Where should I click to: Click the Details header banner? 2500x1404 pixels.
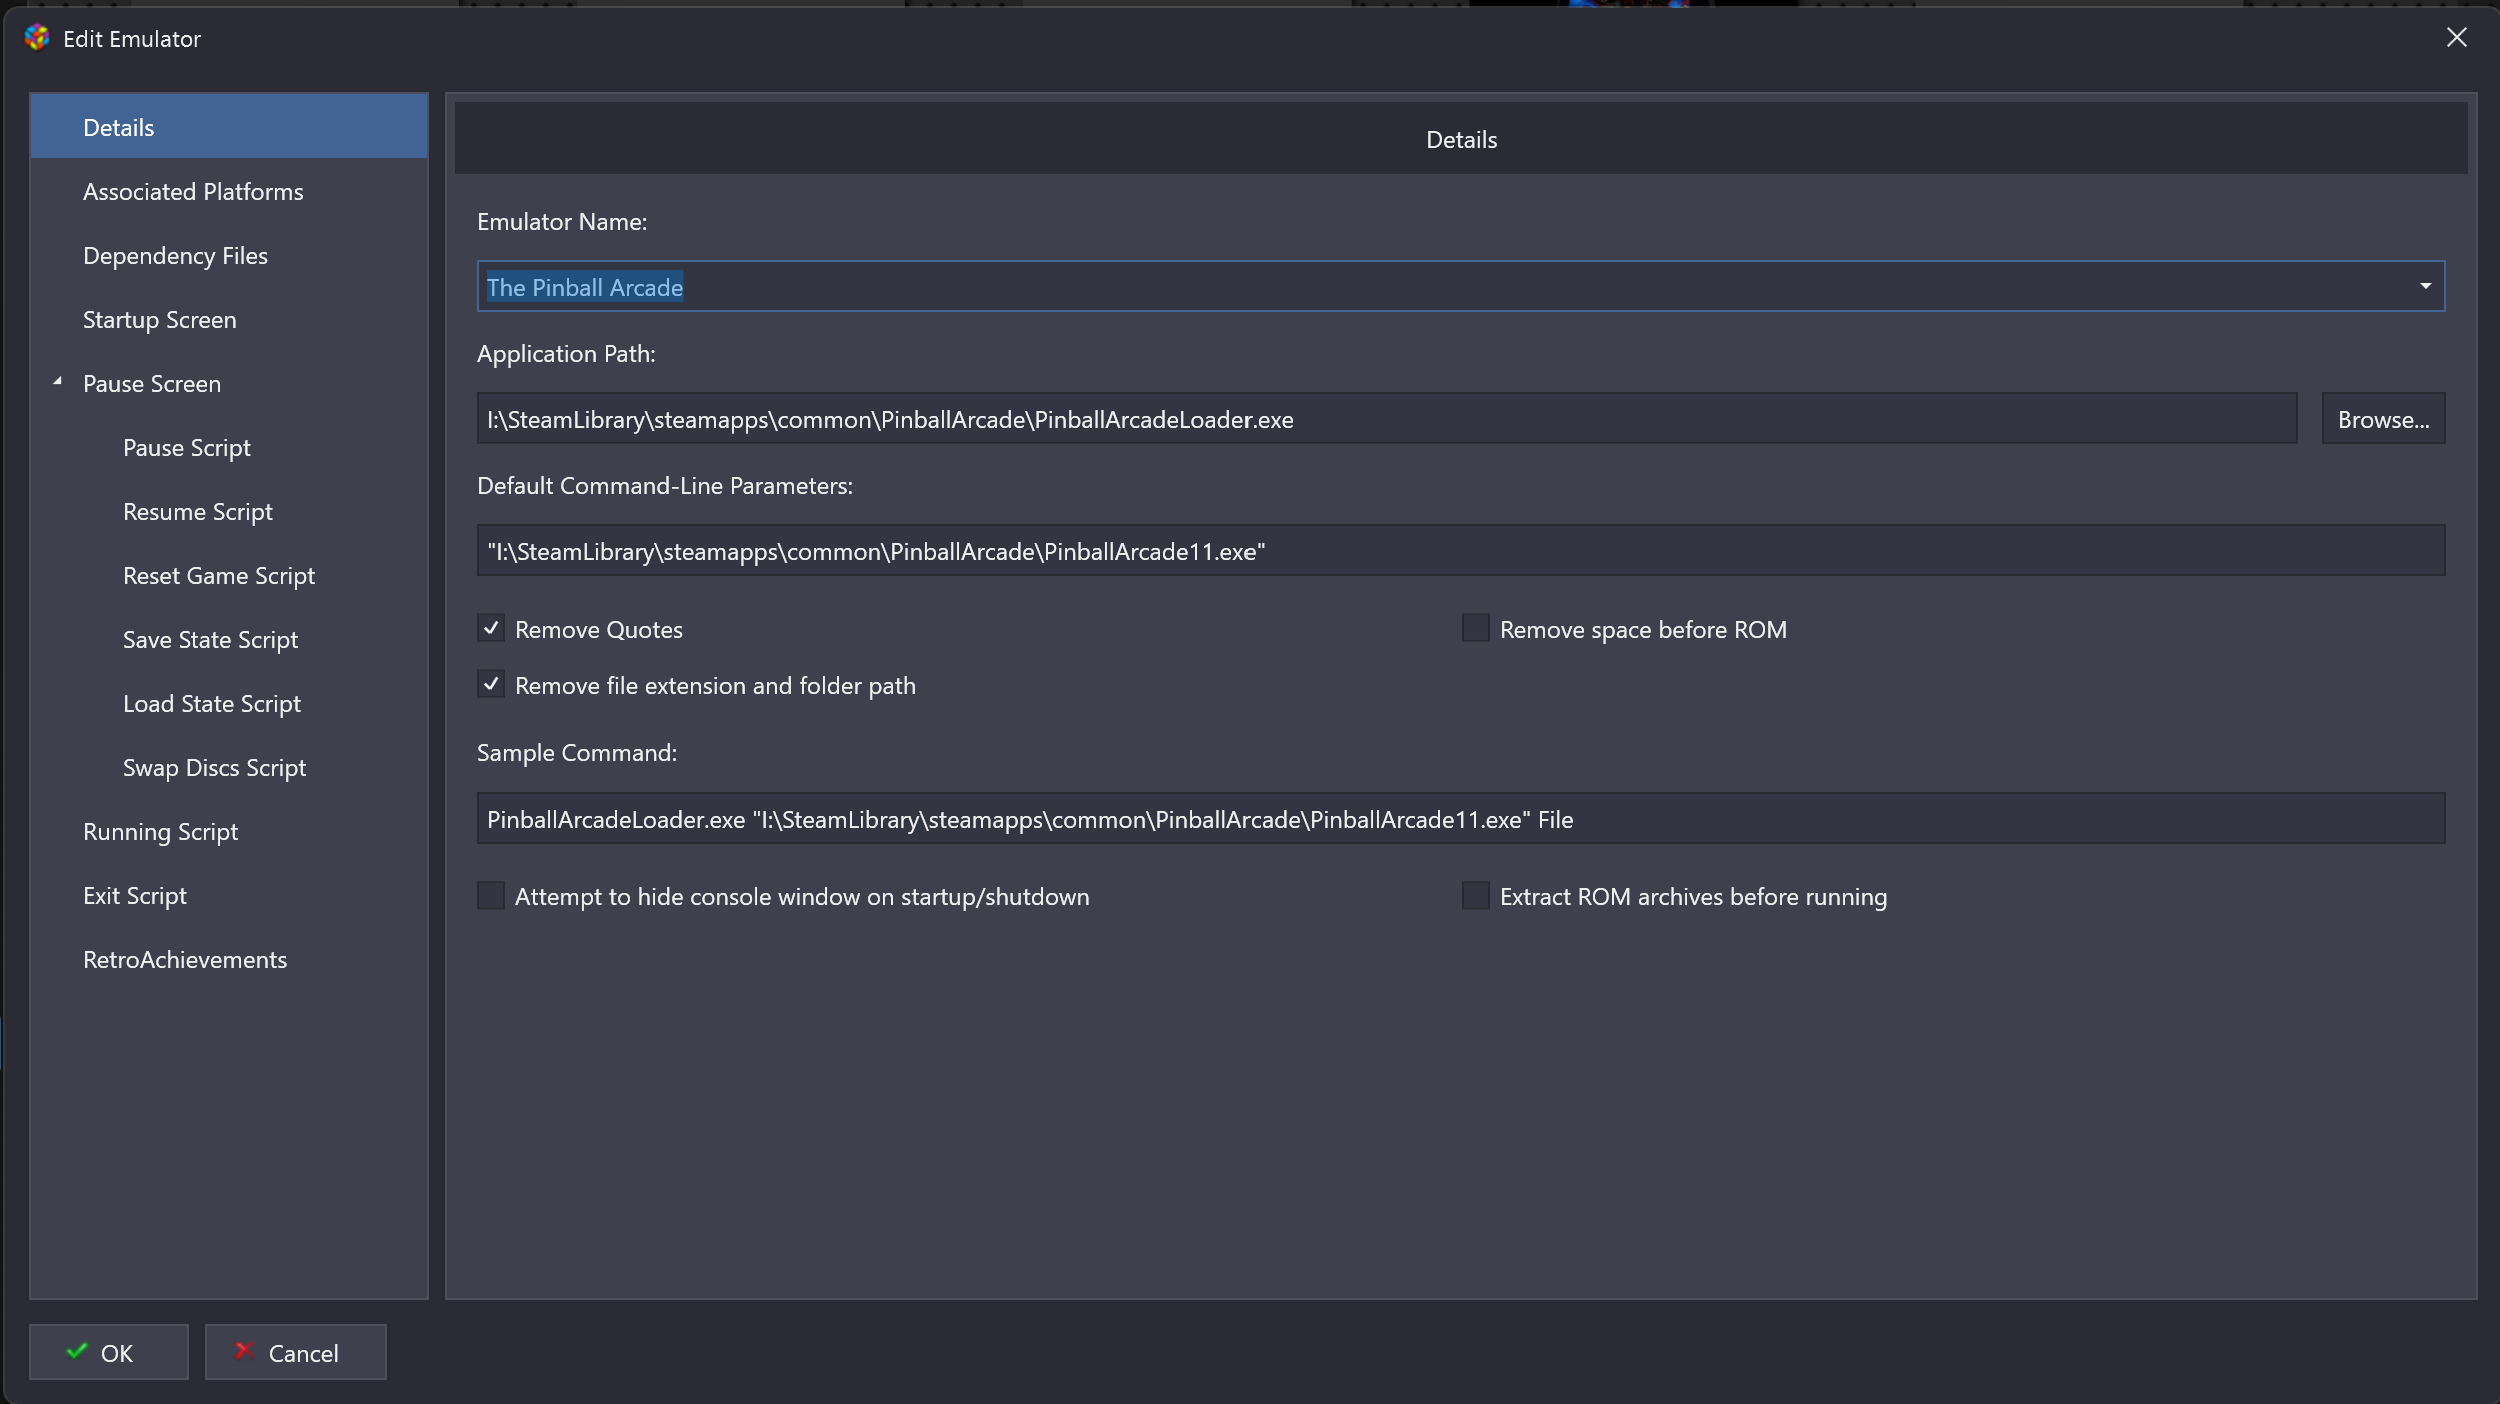tap(1461, 139)
